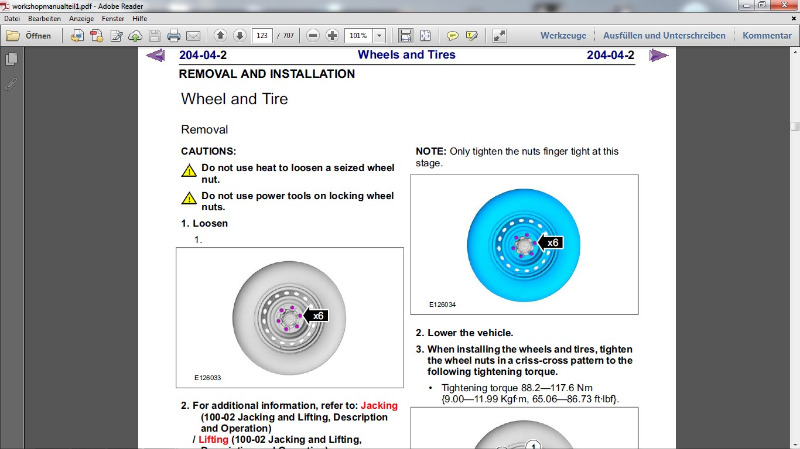Click the scrollbar up arrow

(x=795, y=52)
